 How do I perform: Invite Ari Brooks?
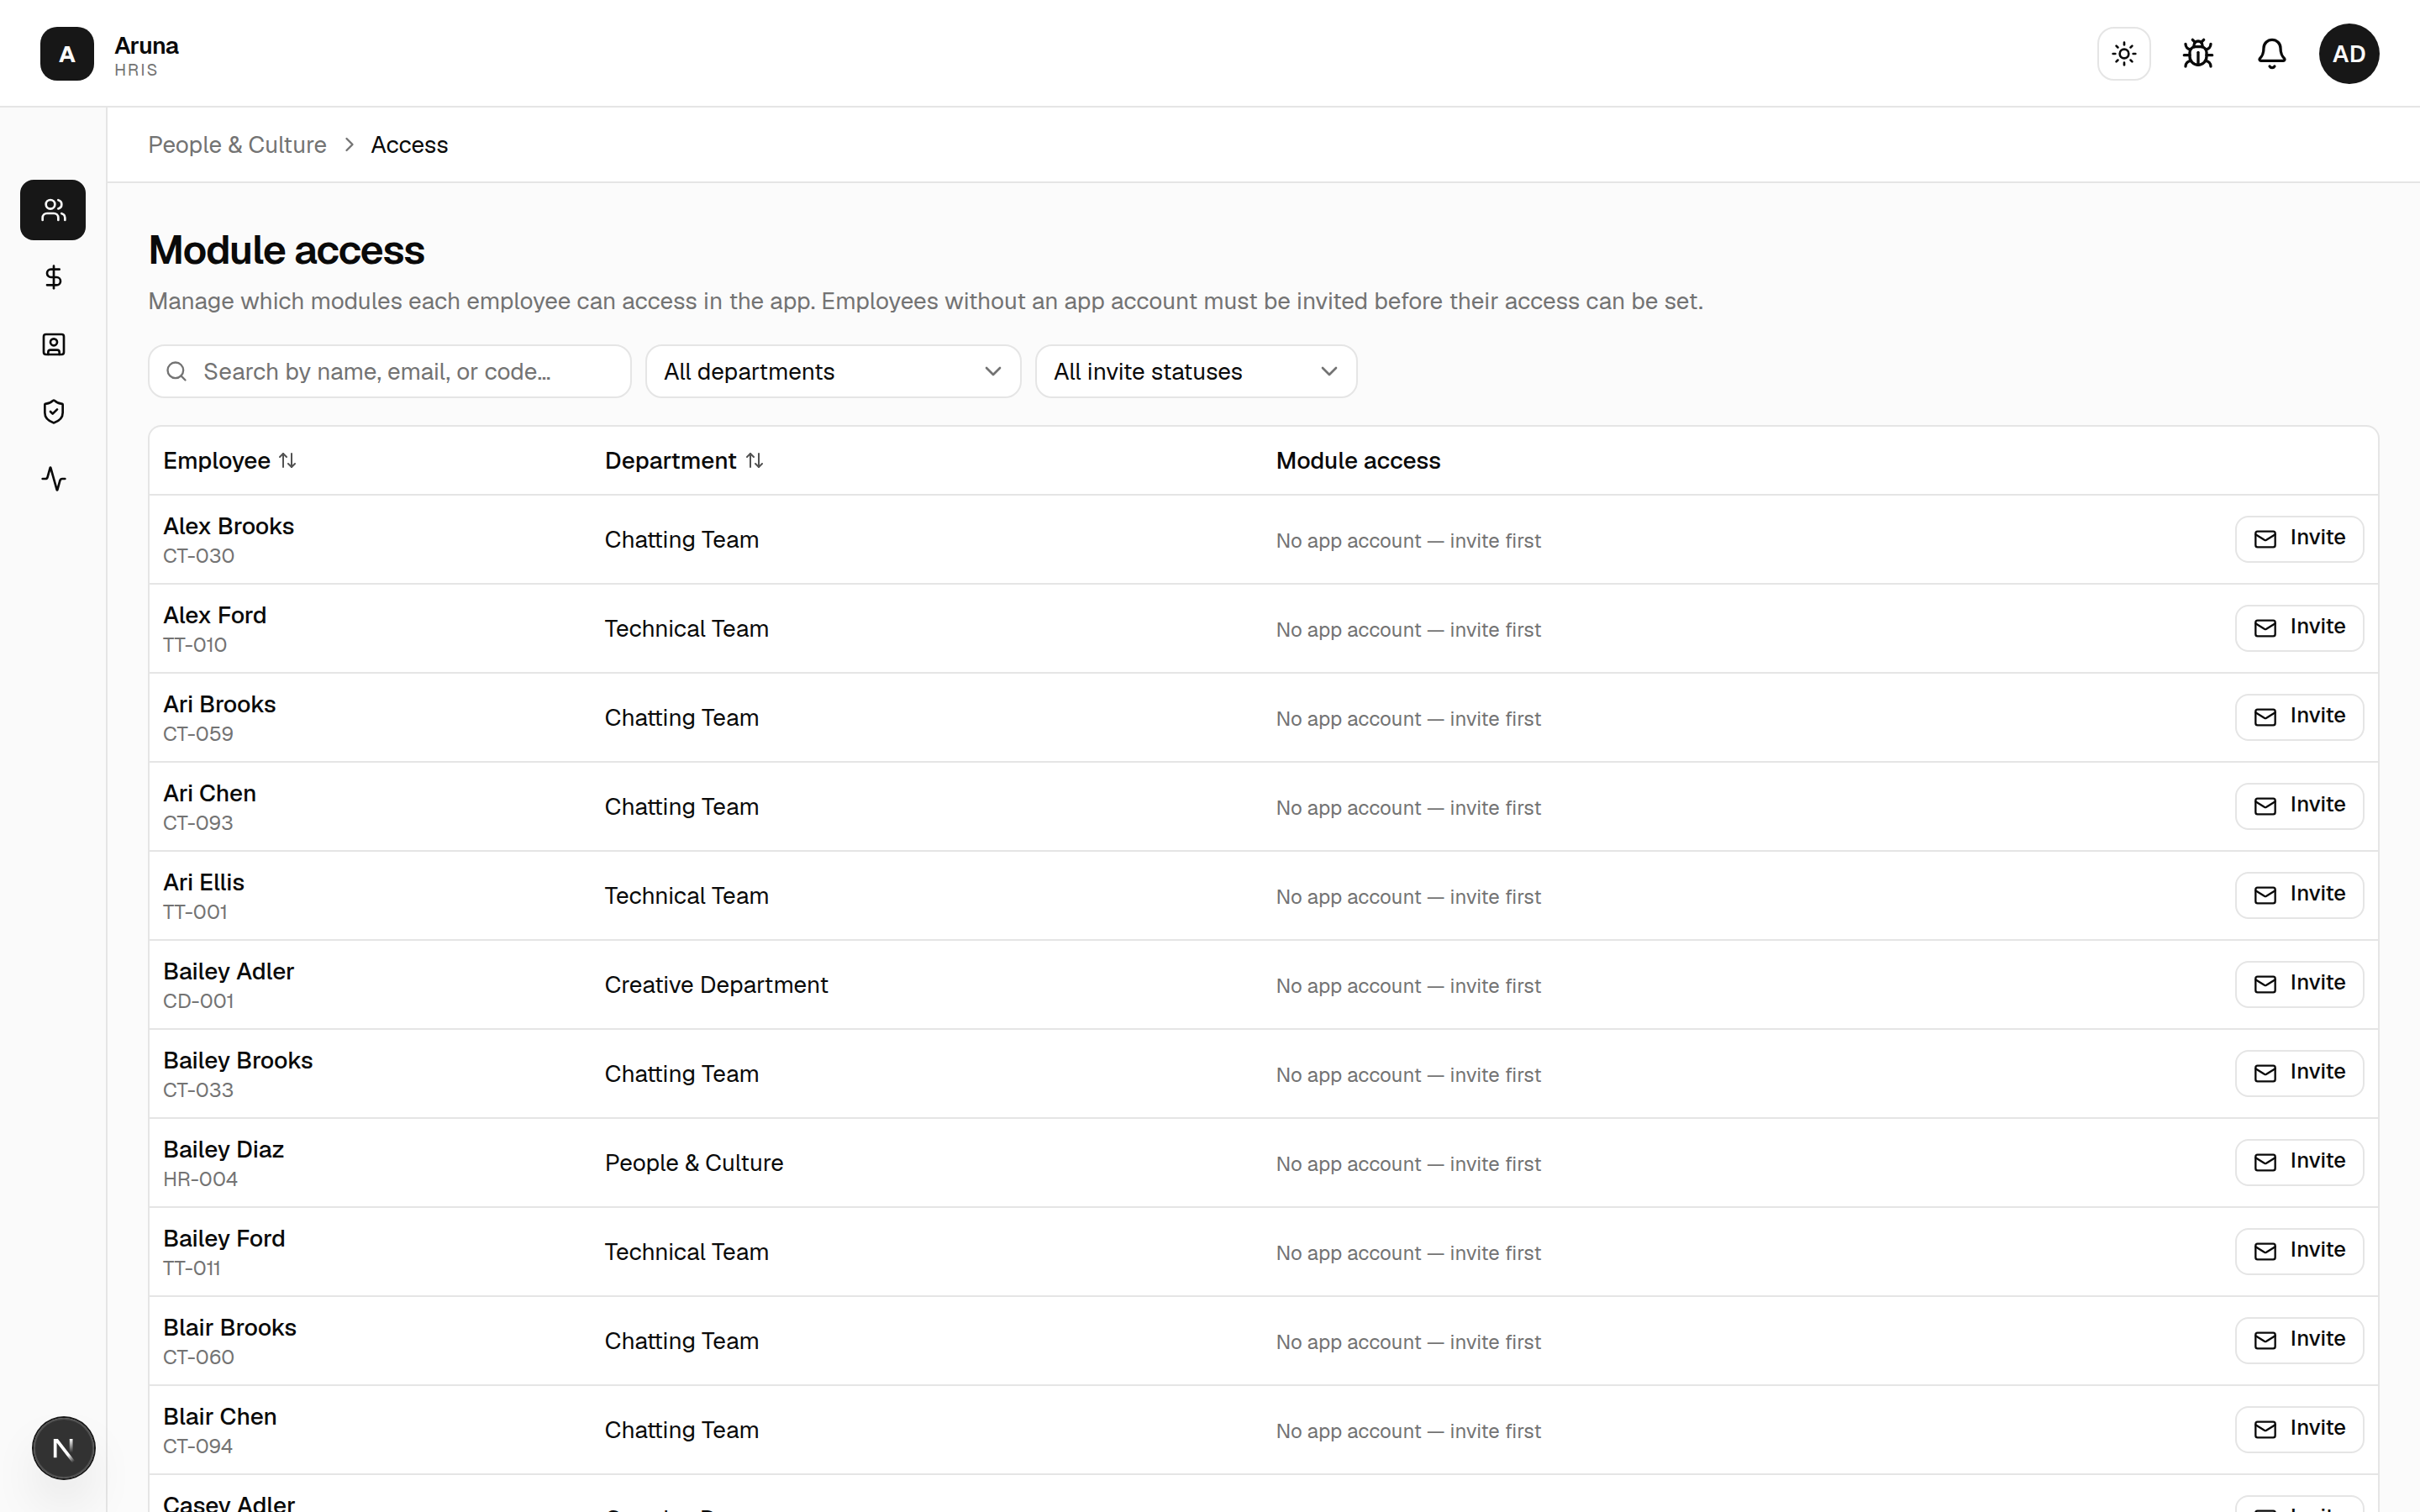click(x=2299, y=717)
